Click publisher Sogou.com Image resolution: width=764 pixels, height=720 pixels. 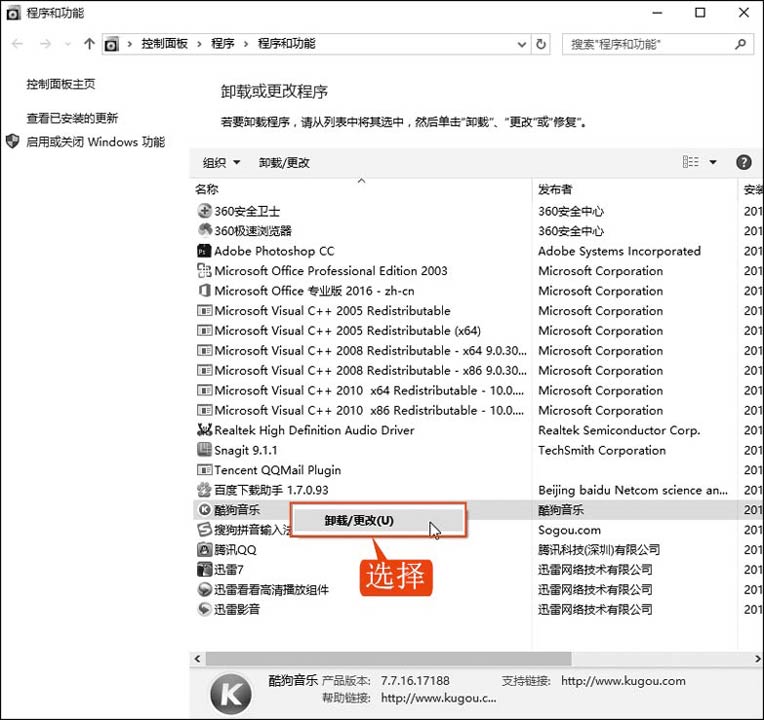coord(569,530)
